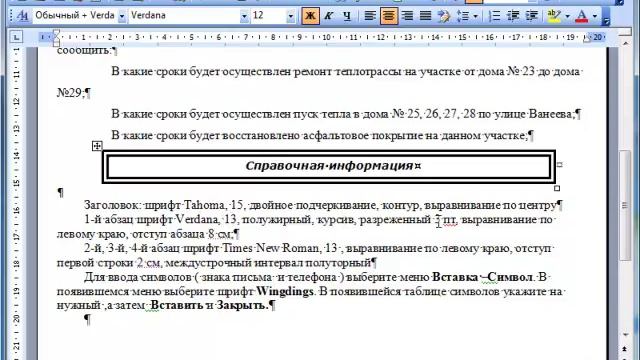This screenshot has height=360, width=640.
Task: Click the bold word Вставить
Action: (177, 305)
